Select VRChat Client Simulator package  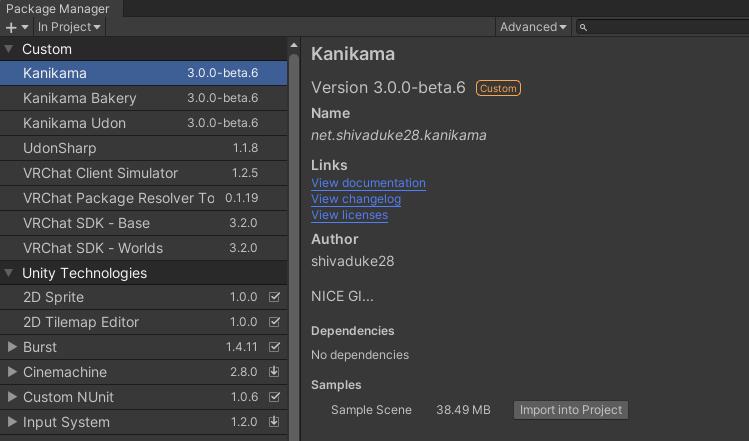[143, 173]
